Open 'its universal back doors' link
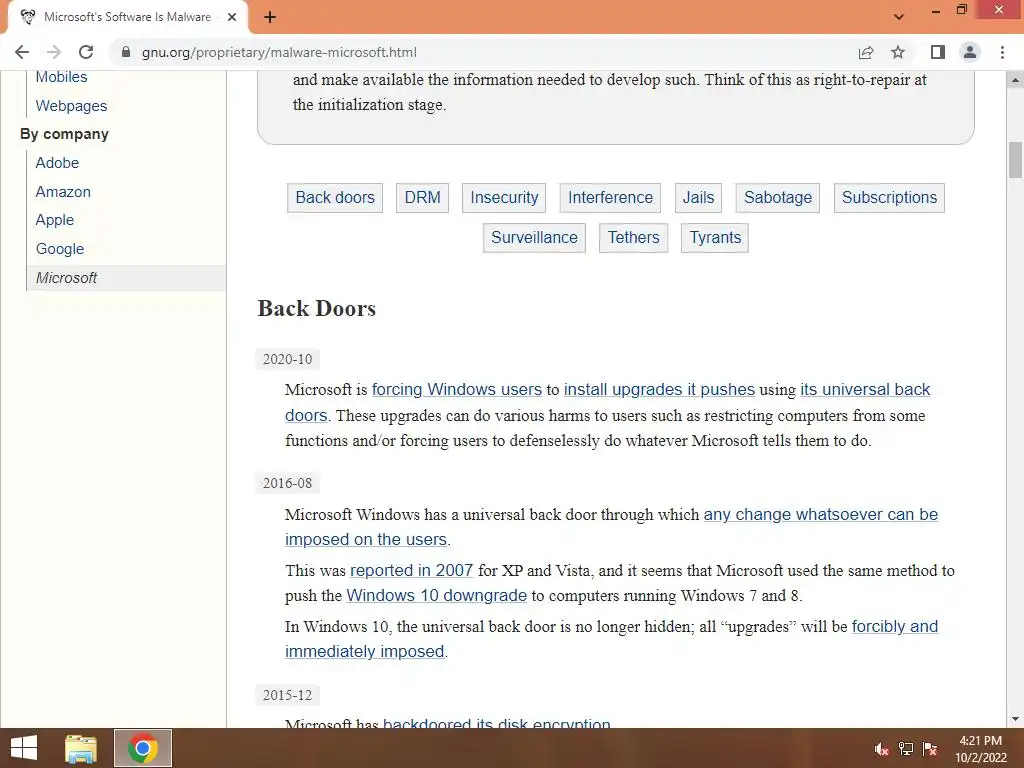This screenshot has width=1024, height=768. click(x=865, y=389)
